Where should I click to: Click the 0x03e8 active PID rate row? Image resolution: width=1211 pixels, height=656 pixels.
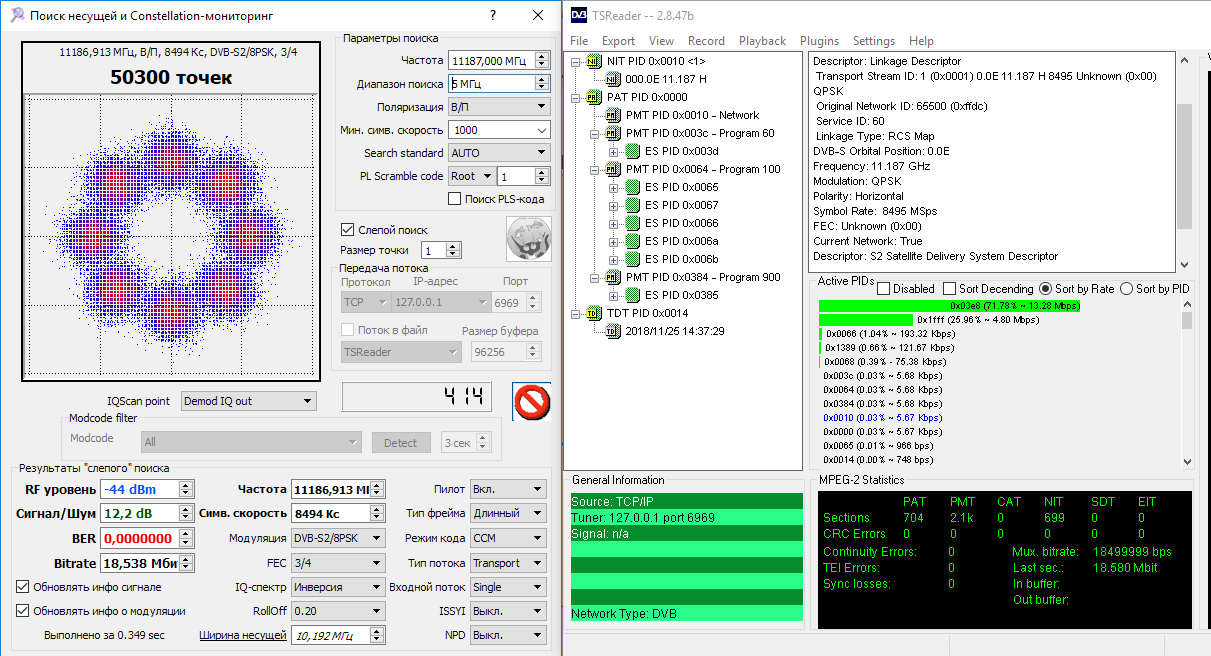pyautogui.click(x=949, y=306)
